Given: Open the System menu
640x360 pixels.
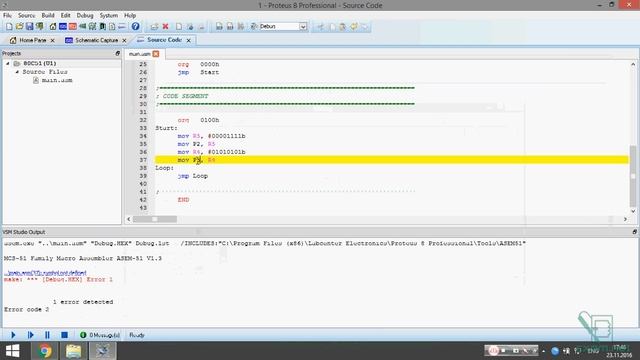Looking at the screenshot, I should pyautogui.click(x=109, y=16).
